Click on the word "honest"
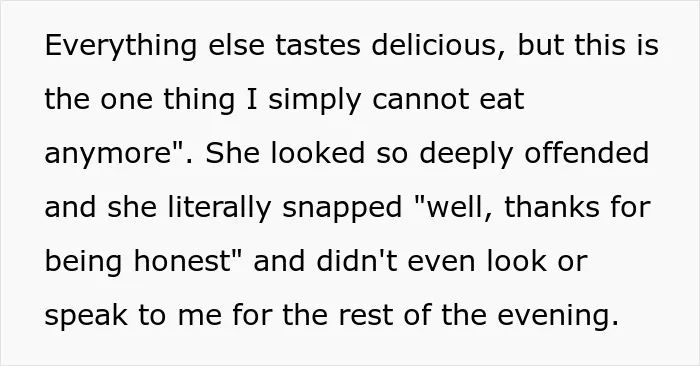Screen dimensions: 700x366 tap(181, 261)
